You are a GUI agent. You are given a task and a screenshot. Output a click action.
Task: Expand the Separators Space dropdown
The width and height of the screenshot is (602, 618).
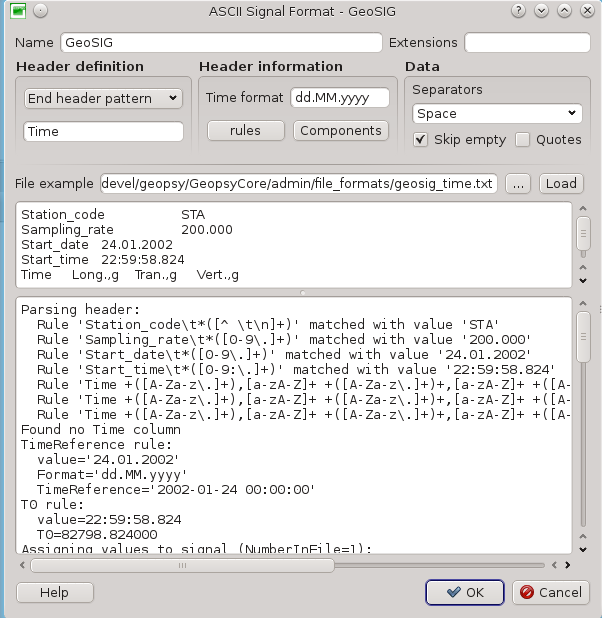pyautogui.click(x=497, y=114)
